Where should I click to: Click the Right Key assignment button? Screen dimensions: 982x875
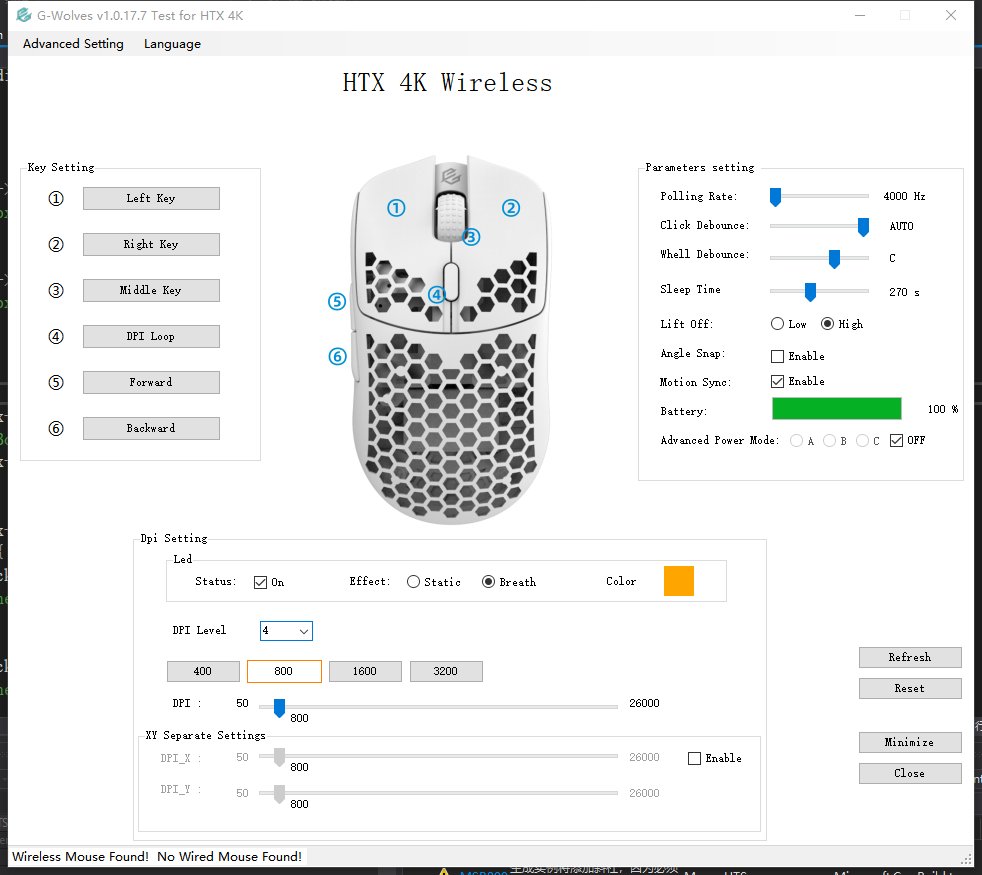(x=151, y=244)
